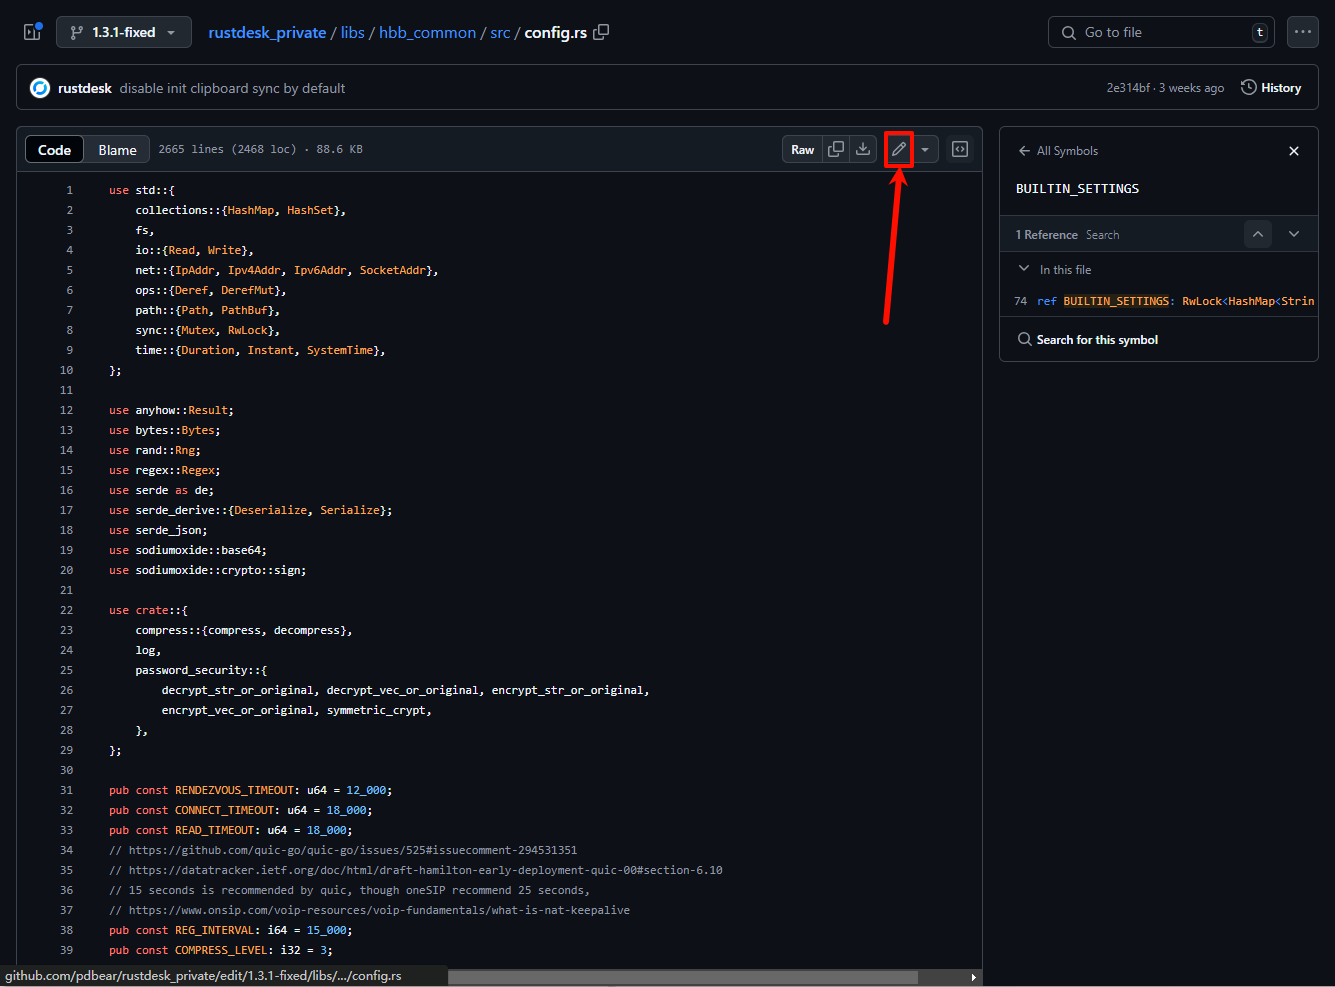Switch to the Blame tab
The width and height of the screenshot is (1335, 987).
pyautogui.click(x=117, y=149)
